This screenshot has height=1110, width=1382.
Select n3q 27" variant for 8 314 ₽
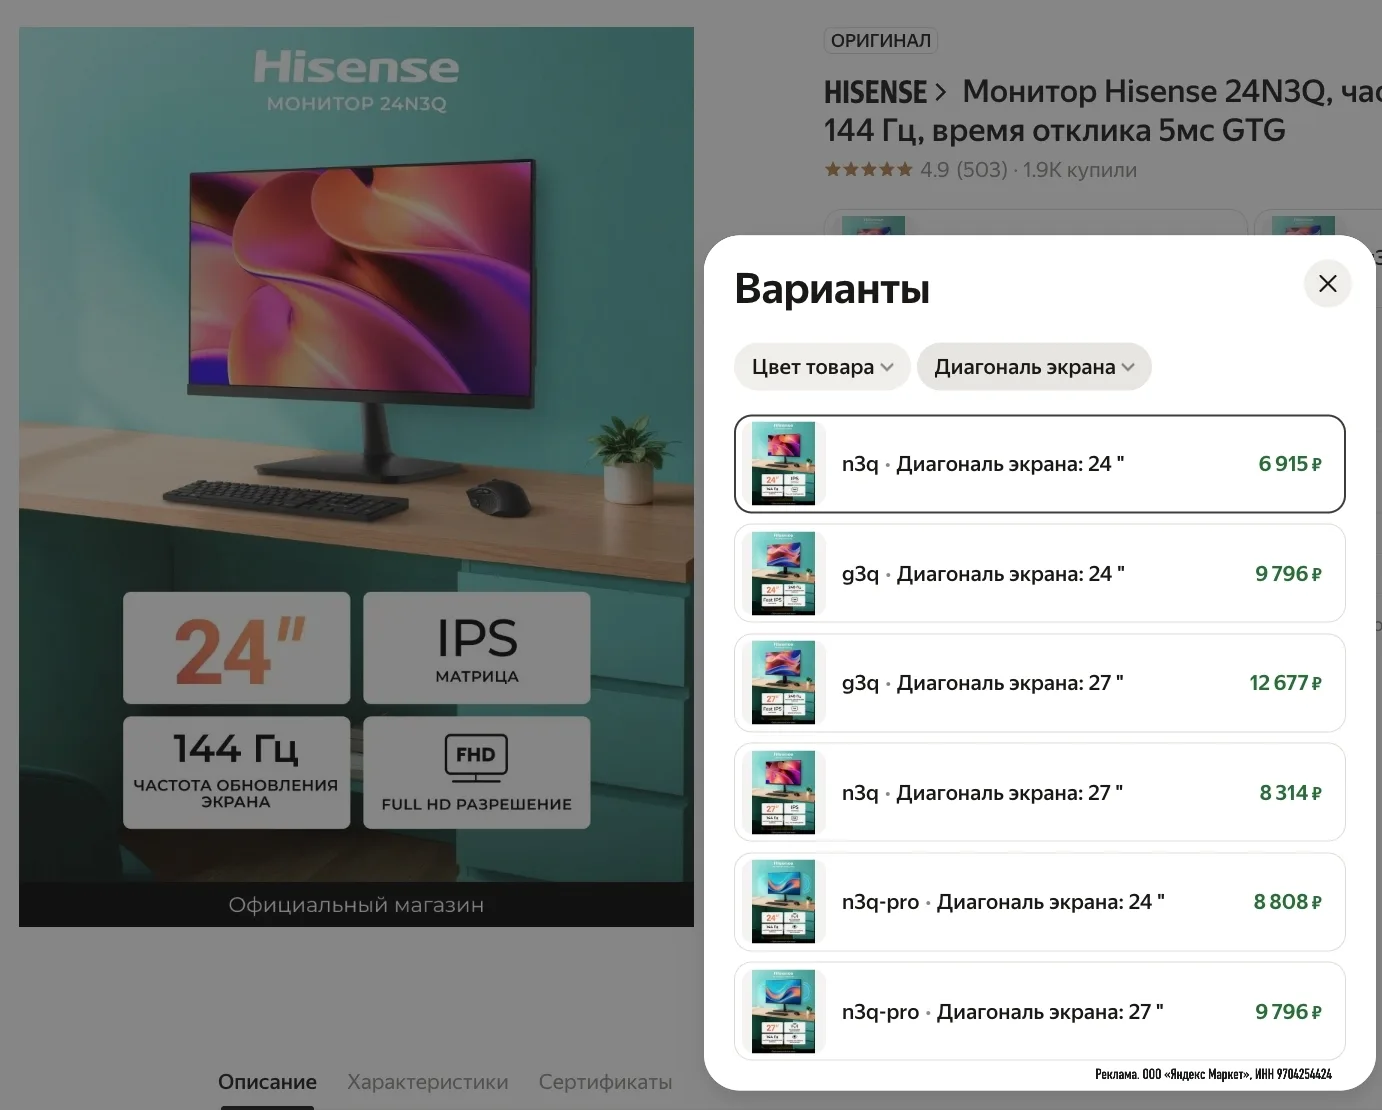click(x=1040, y=793)
